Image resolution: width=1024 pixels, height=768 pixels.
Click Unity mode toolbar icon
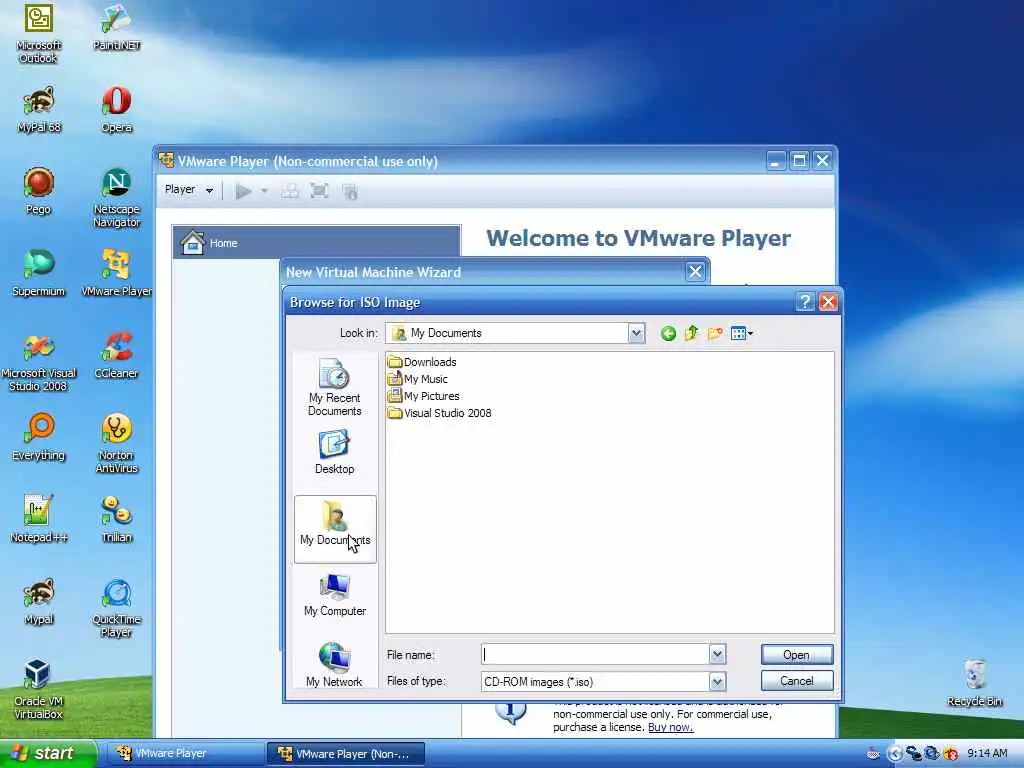[x=350, y=191]
